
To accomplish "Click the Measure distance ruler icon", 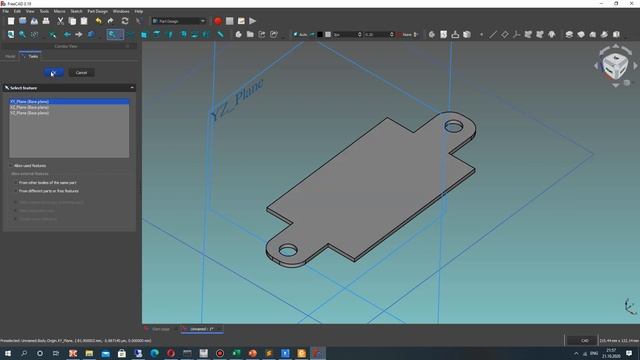I will [220, 35].
